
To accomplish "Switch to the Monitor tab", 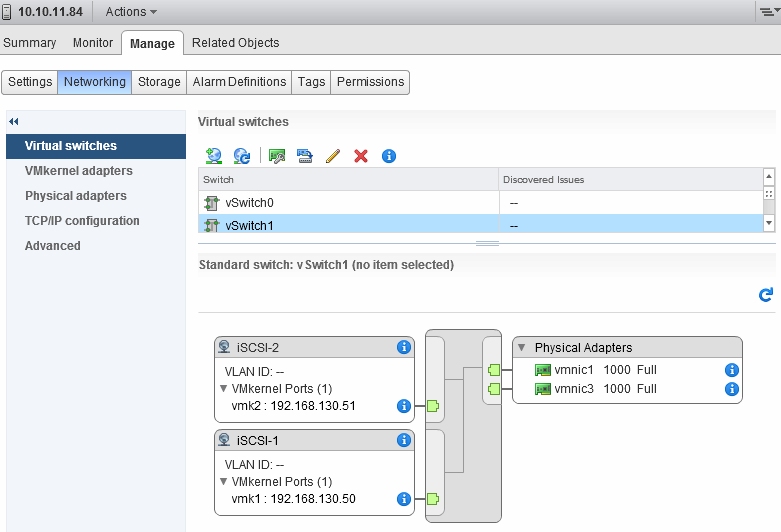I will pos(93,43).
